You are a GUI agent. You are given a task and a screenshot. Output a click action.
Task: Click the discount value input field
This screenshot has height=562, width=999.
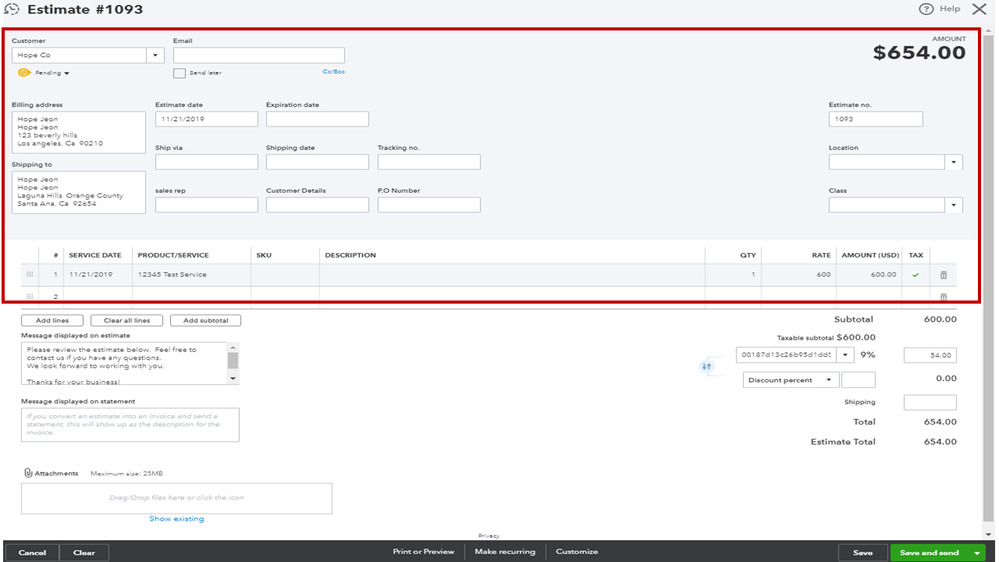[x=858, y=380]
